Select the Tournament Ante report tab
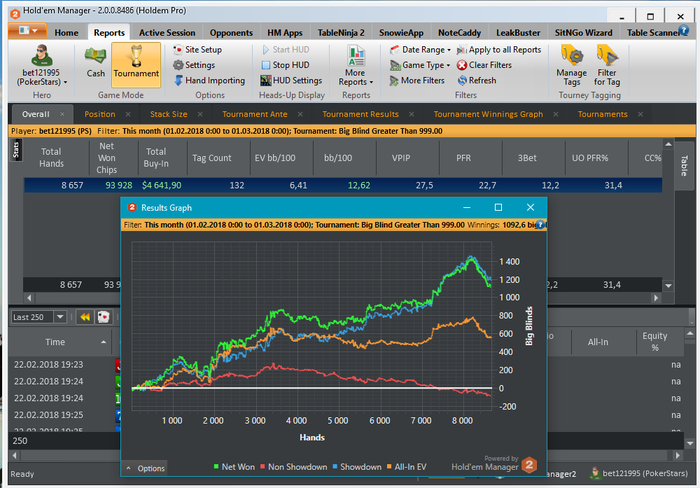The height and width of the screenshot is (488, 700). (x=255, y=114)
